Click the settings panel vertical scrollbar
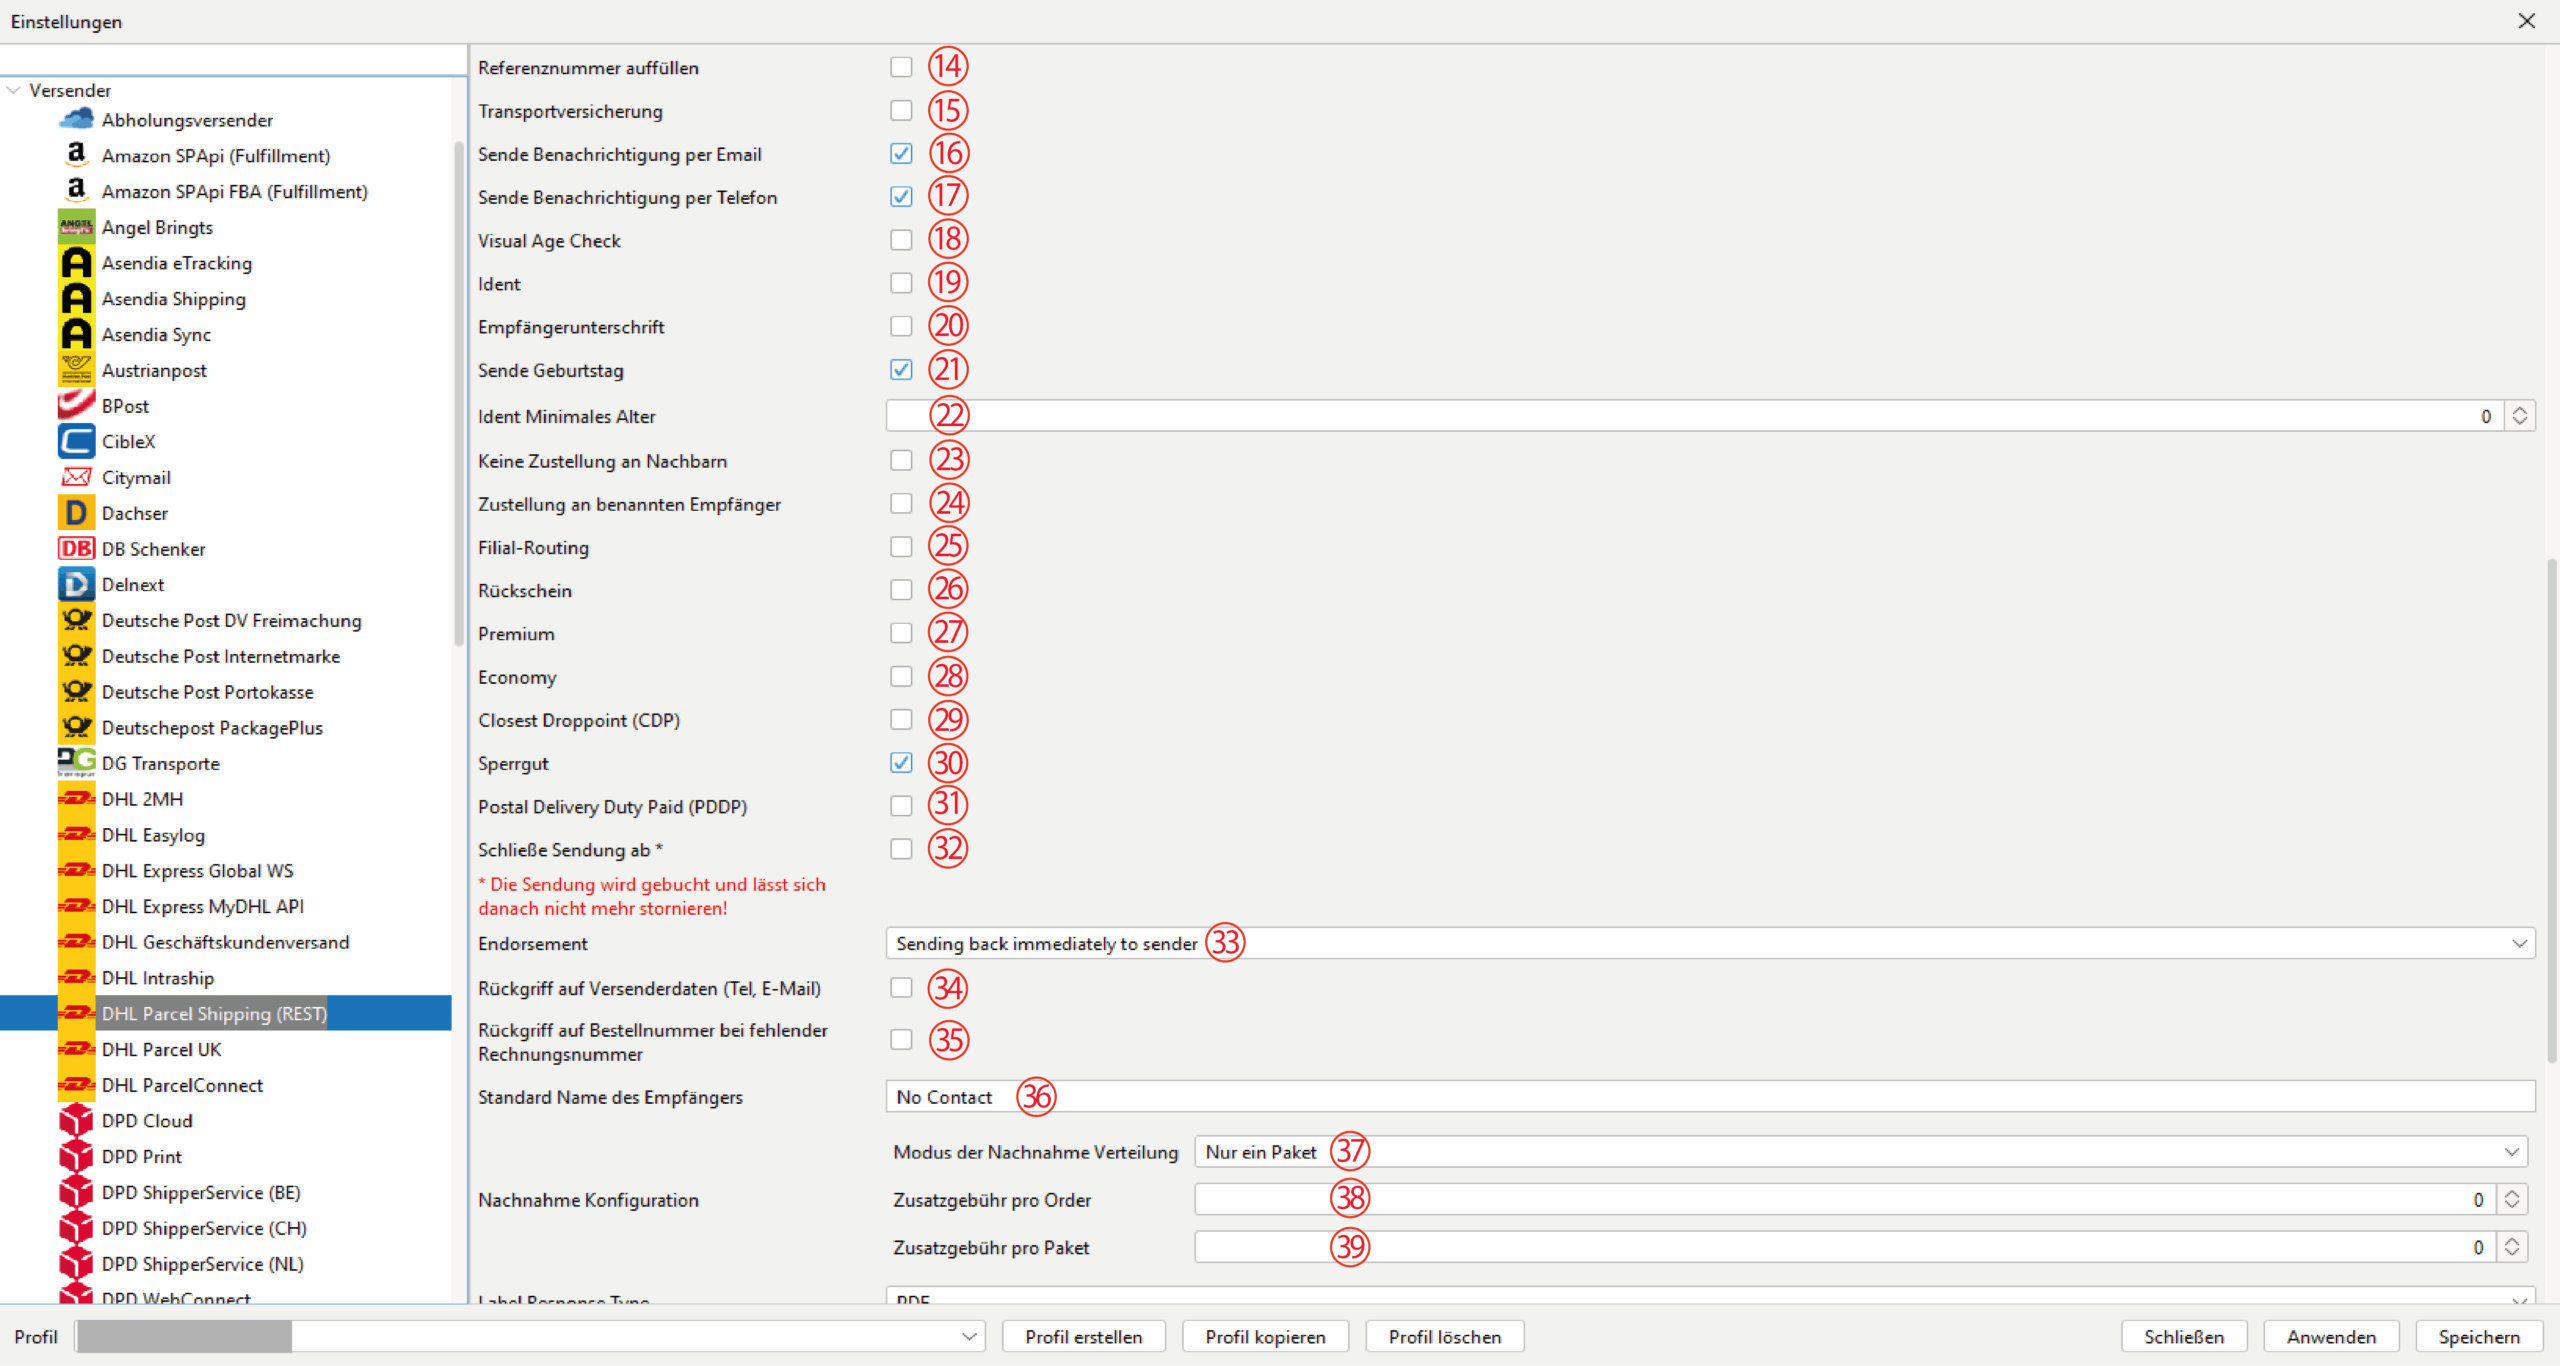The image size is (2560, 1366). click(x=2551, y=810)
